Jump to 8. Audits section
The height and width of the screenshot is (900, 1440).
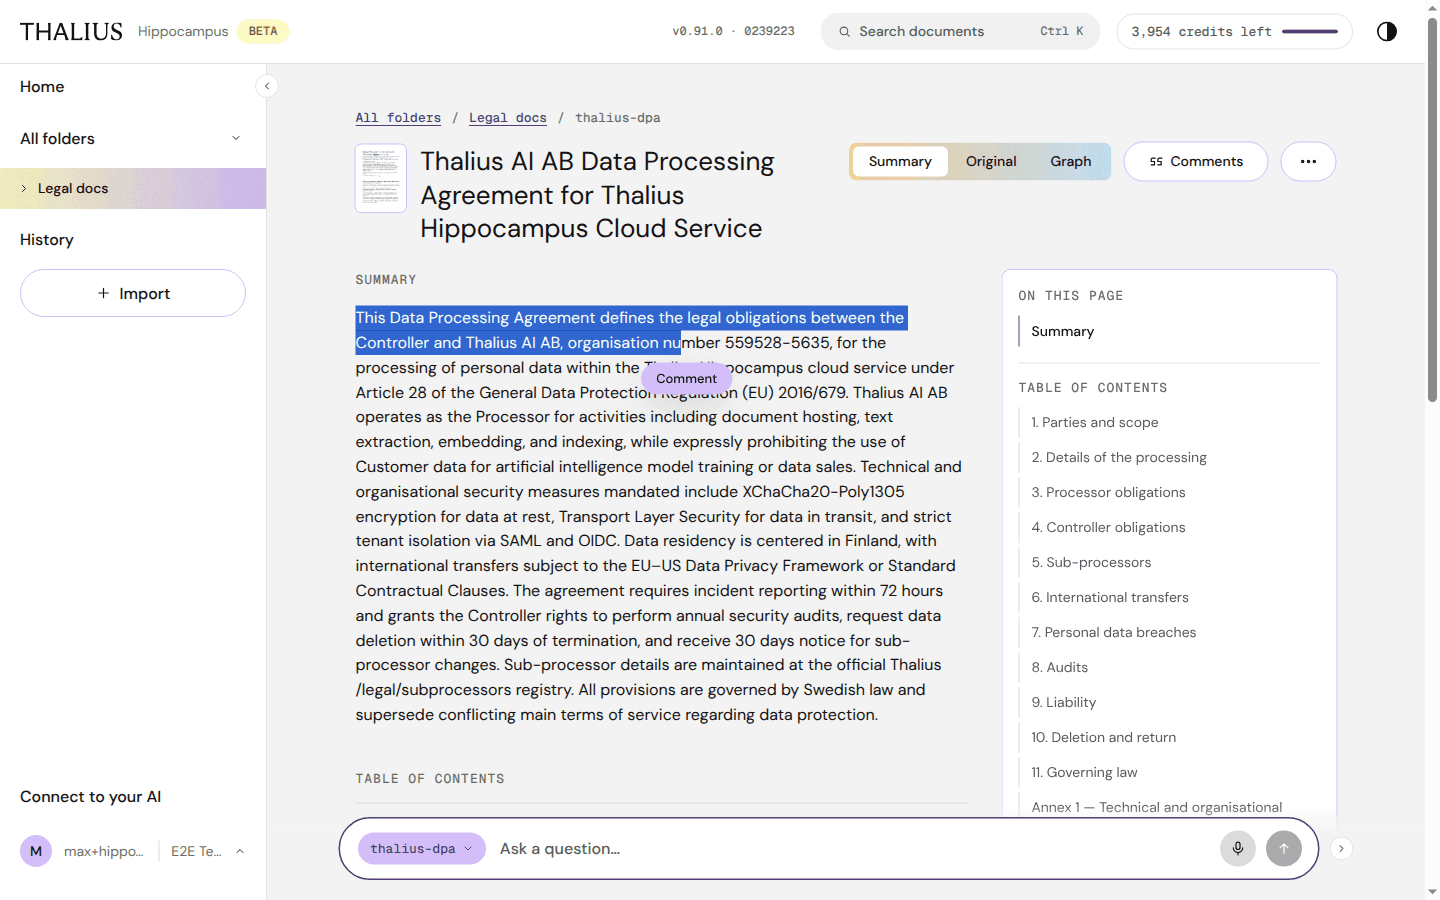click(x=1060, y=668)
